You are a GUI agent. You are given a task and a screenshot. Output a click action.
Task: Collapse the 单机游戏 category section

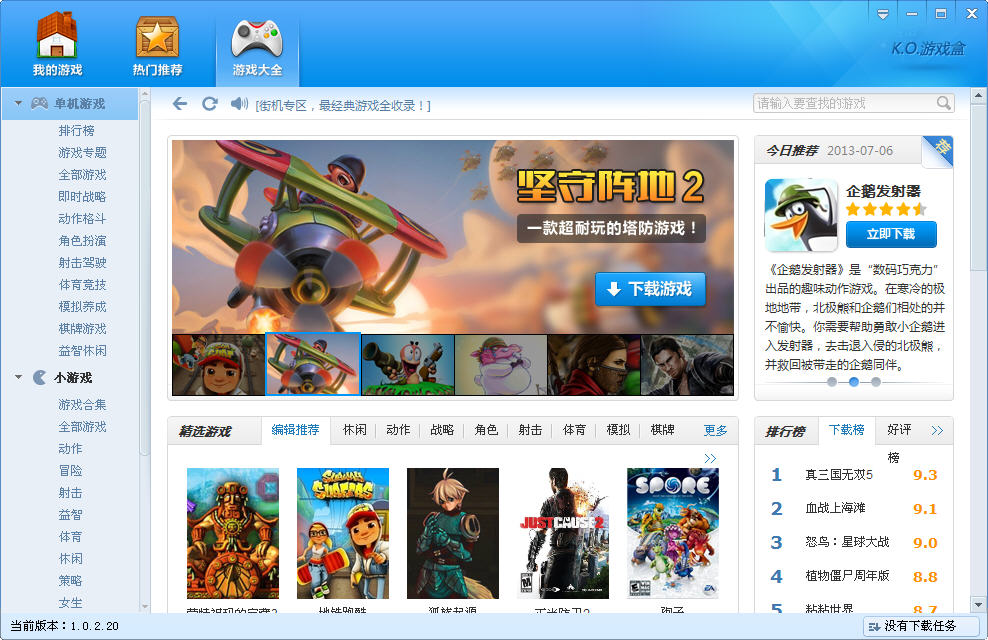[17, 103]
